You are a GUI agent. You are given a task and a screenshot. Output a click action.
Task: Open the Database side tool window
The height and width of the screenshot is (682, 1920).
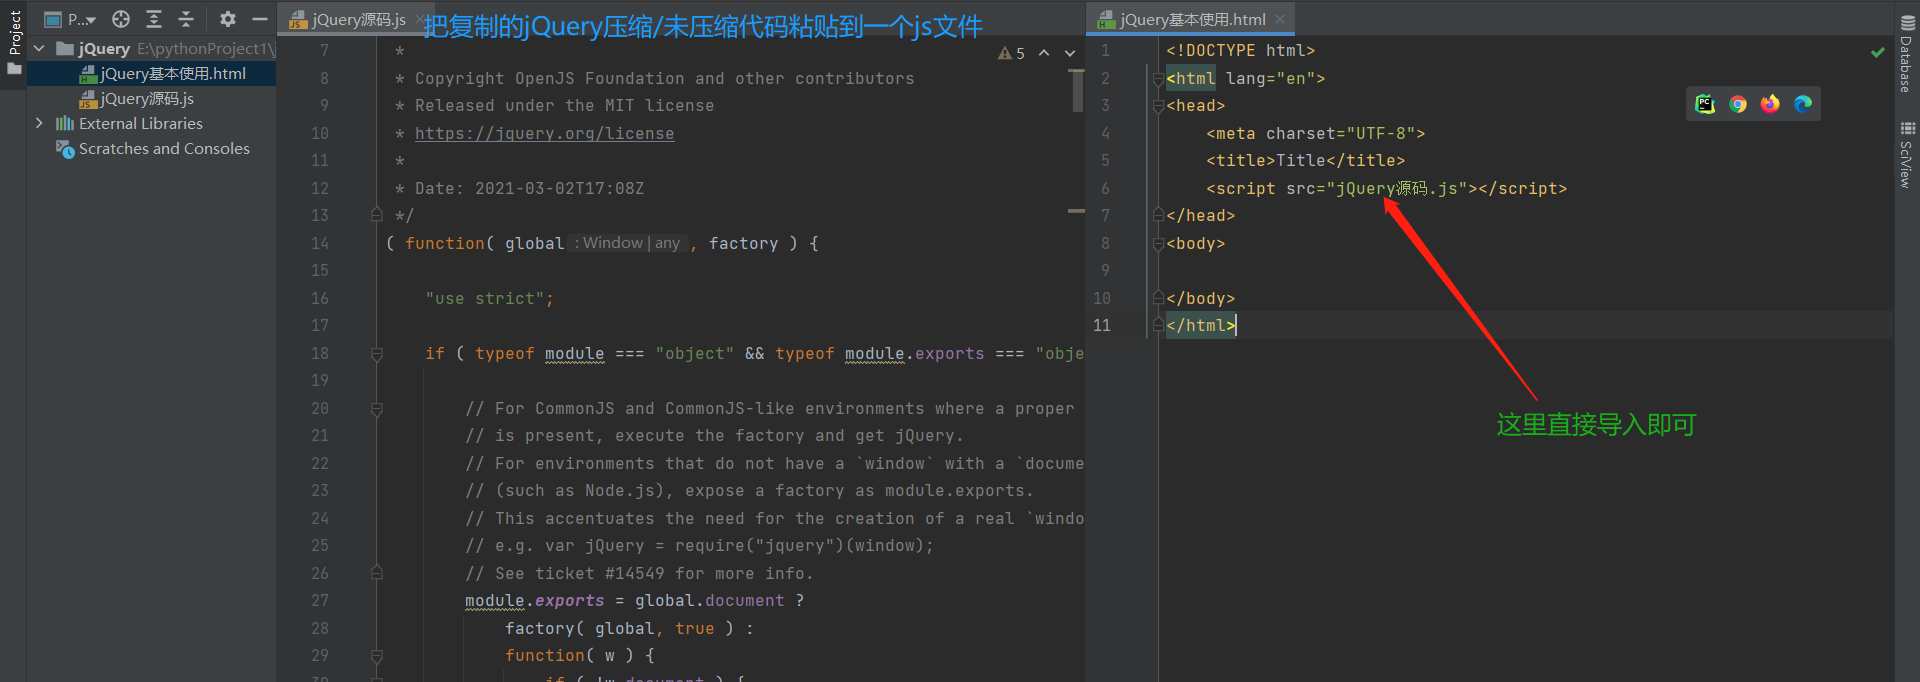pos(1907,53)
